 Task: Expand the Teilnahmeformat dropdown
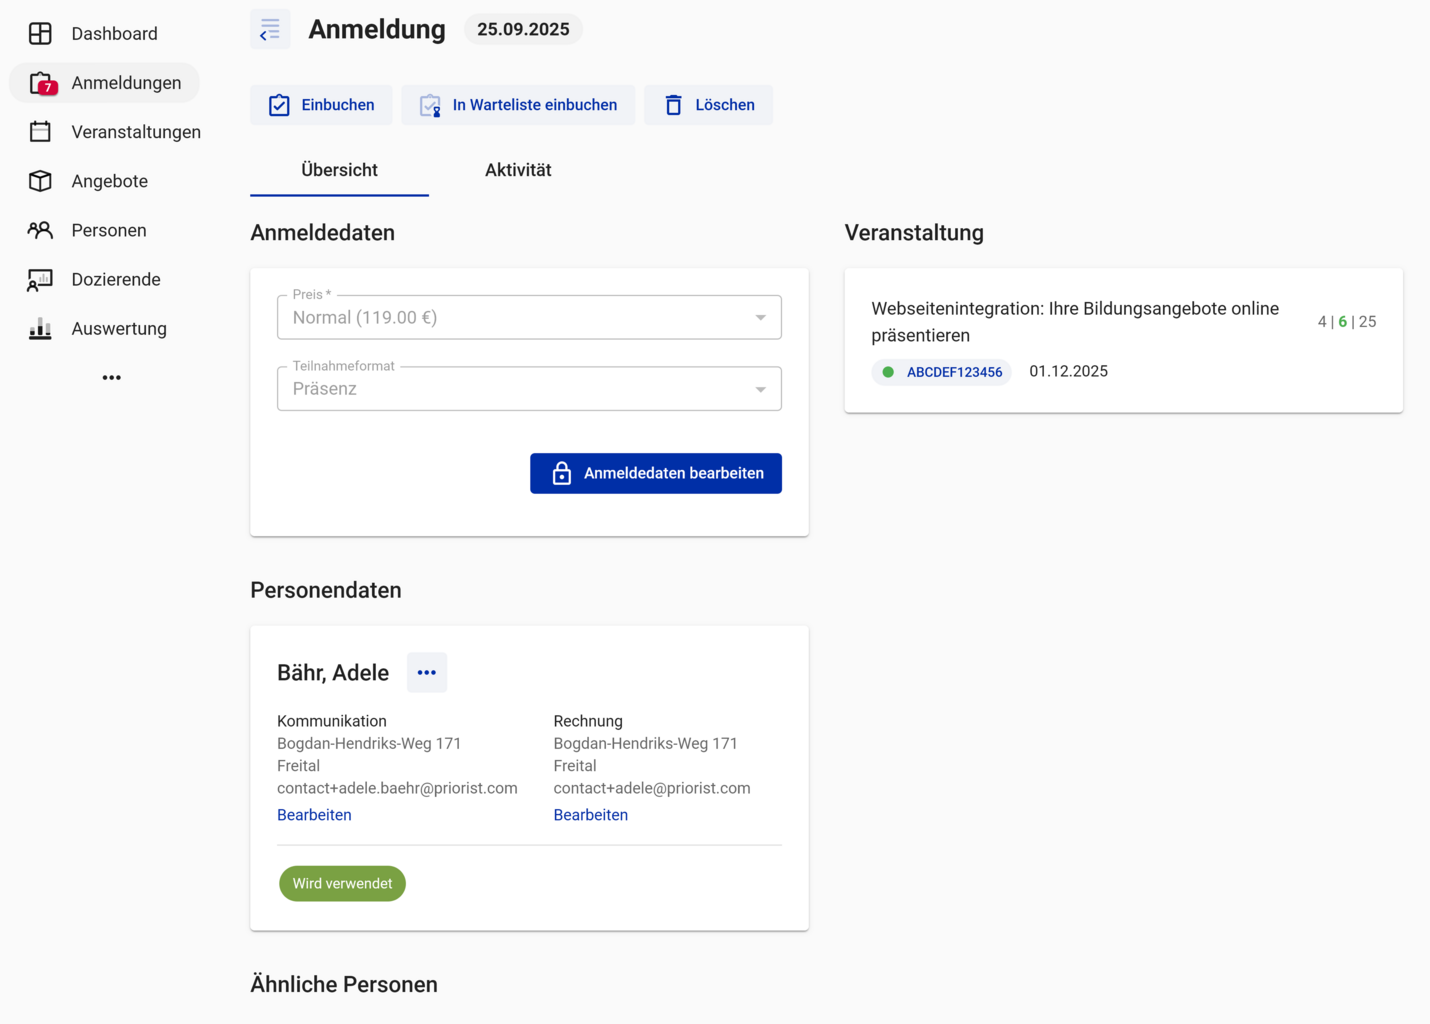click(529, 389)
